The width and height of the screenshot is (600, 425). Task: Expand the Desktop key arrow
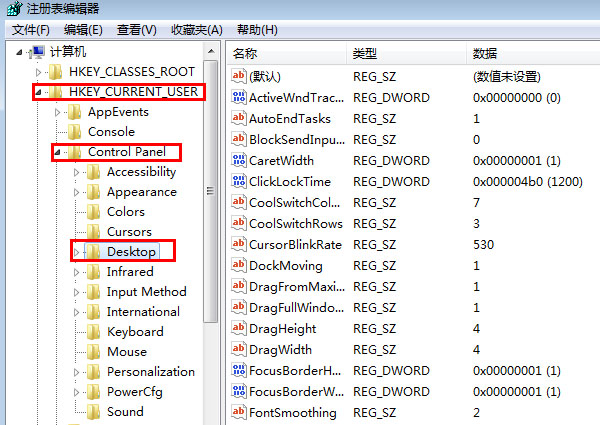click(77, 252)
